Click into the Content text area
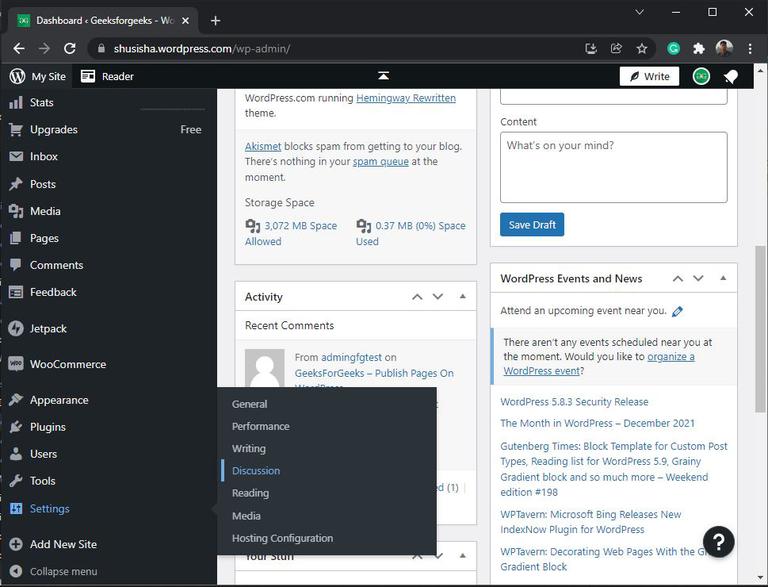 (x=613, y=167)
